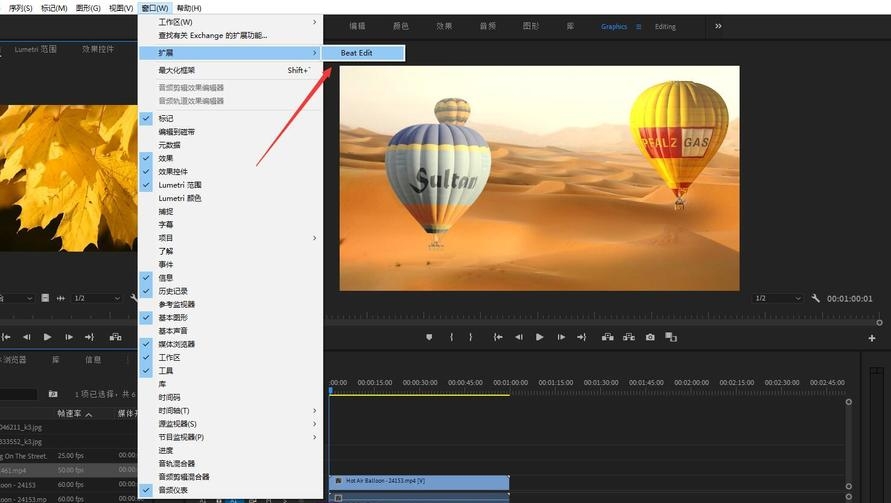The height and width of the screenshot is (503, 891).
Task: Play the Source monitor clip
Action: (48, 337)
